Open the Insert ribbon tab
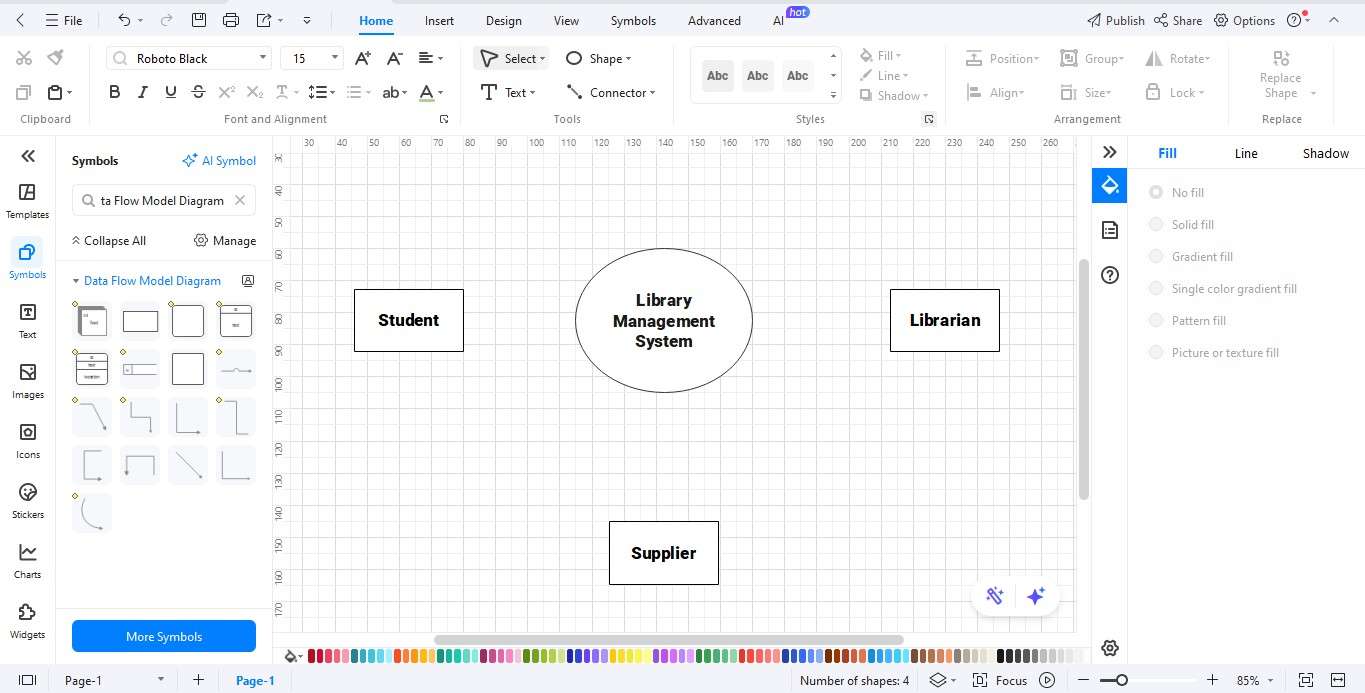The width and height of the screenshot is (1365, 693). pyautogui.click(x=439, y=20)
